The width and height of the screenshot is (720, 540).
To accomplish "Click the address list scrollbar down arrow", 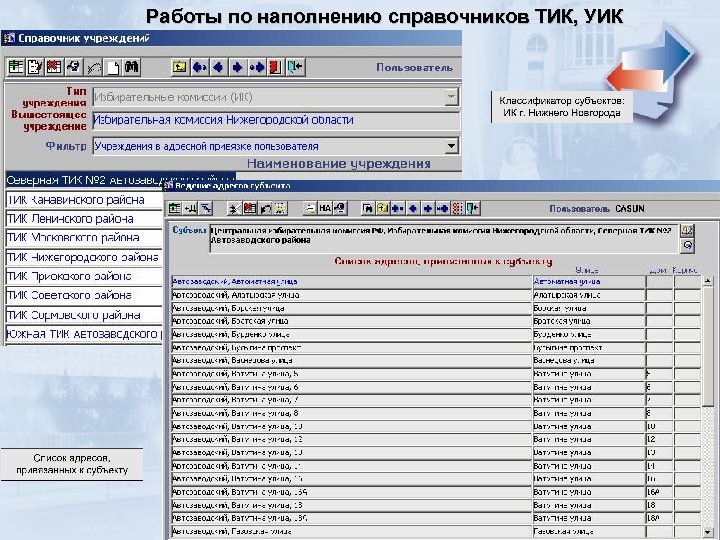I will pyautogui.click(x=708, y=532).
